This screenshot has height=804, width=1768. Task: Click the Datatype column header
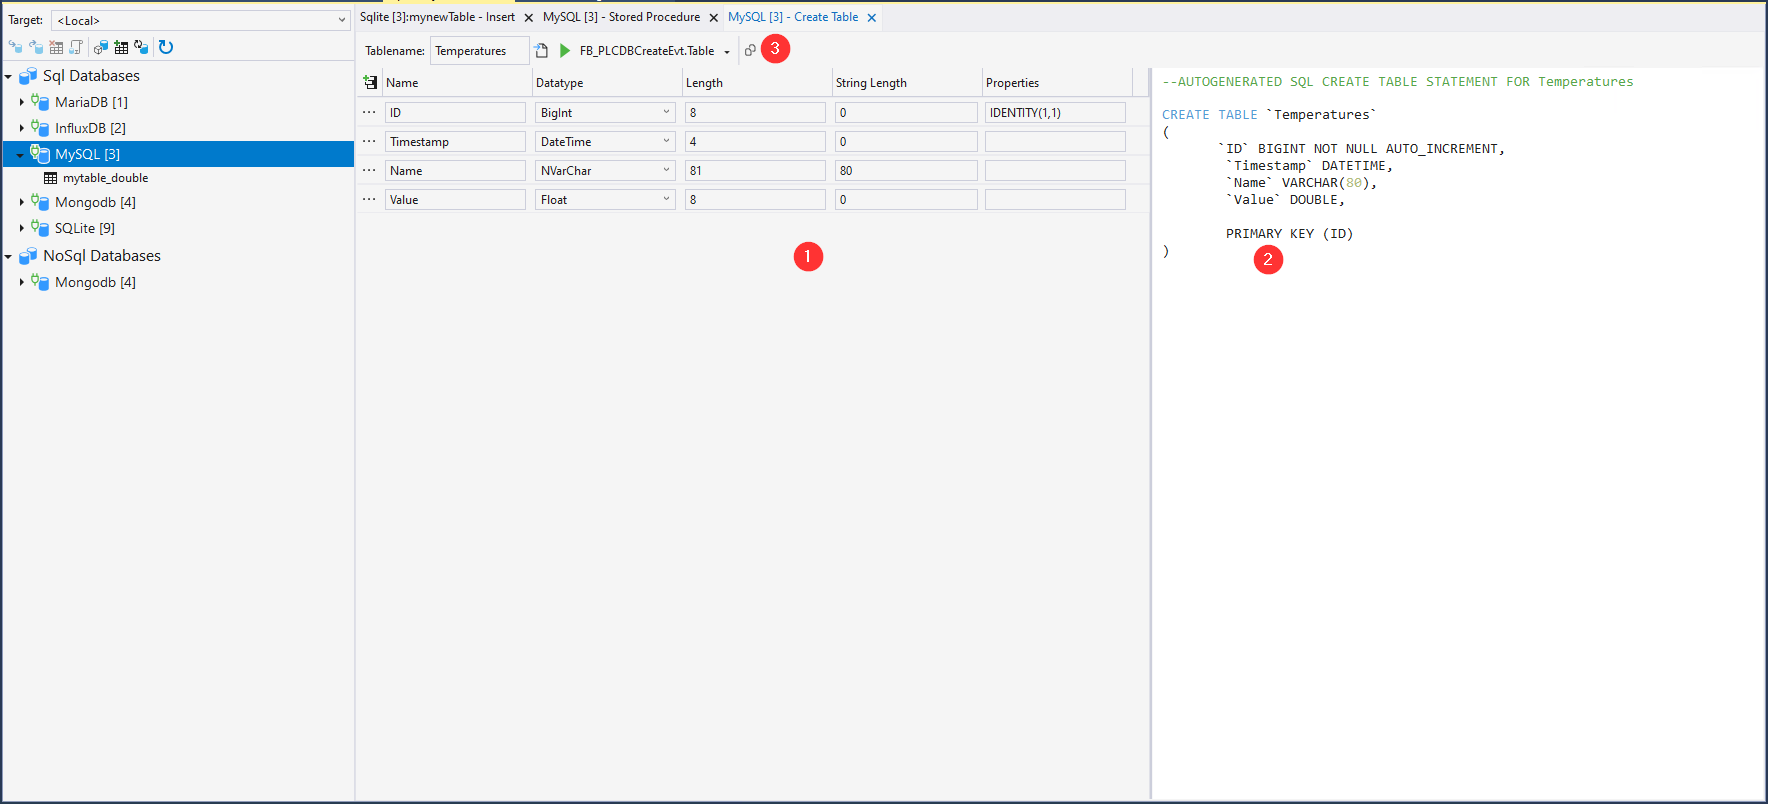click(x=607, y=82)
